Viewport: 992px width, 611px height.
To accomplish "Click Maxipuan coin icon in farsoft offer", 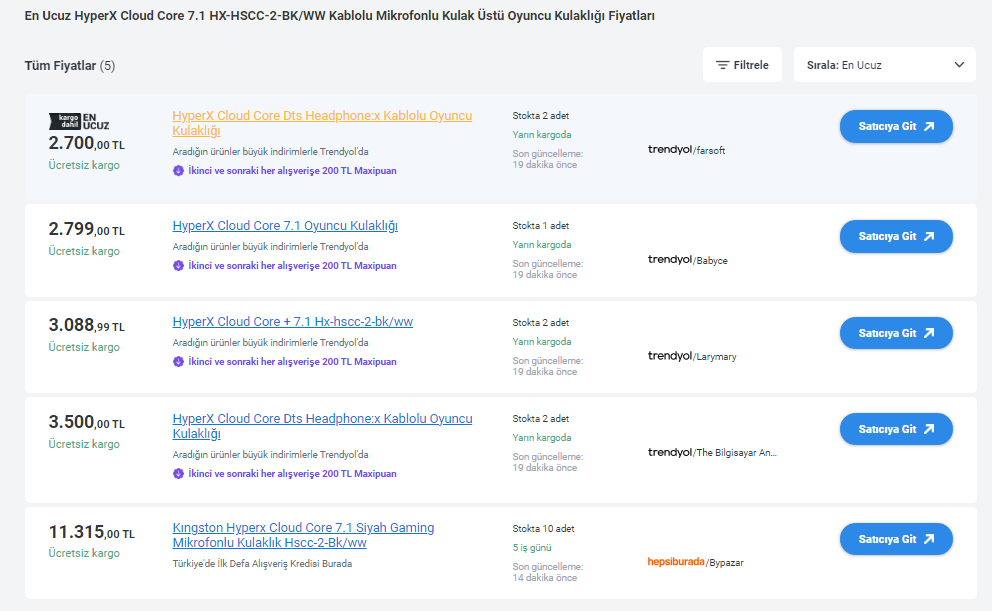I will (178, 171).
